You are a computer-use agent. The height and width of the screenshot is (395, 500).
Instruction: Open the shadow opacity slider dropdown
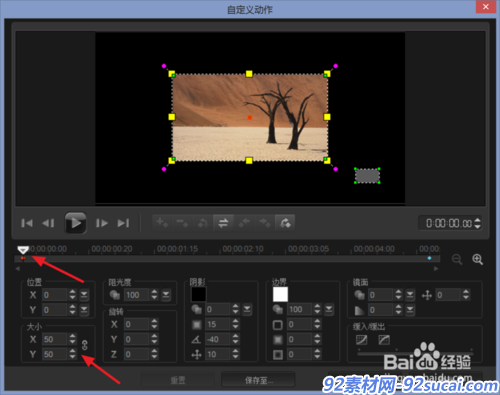247,309
